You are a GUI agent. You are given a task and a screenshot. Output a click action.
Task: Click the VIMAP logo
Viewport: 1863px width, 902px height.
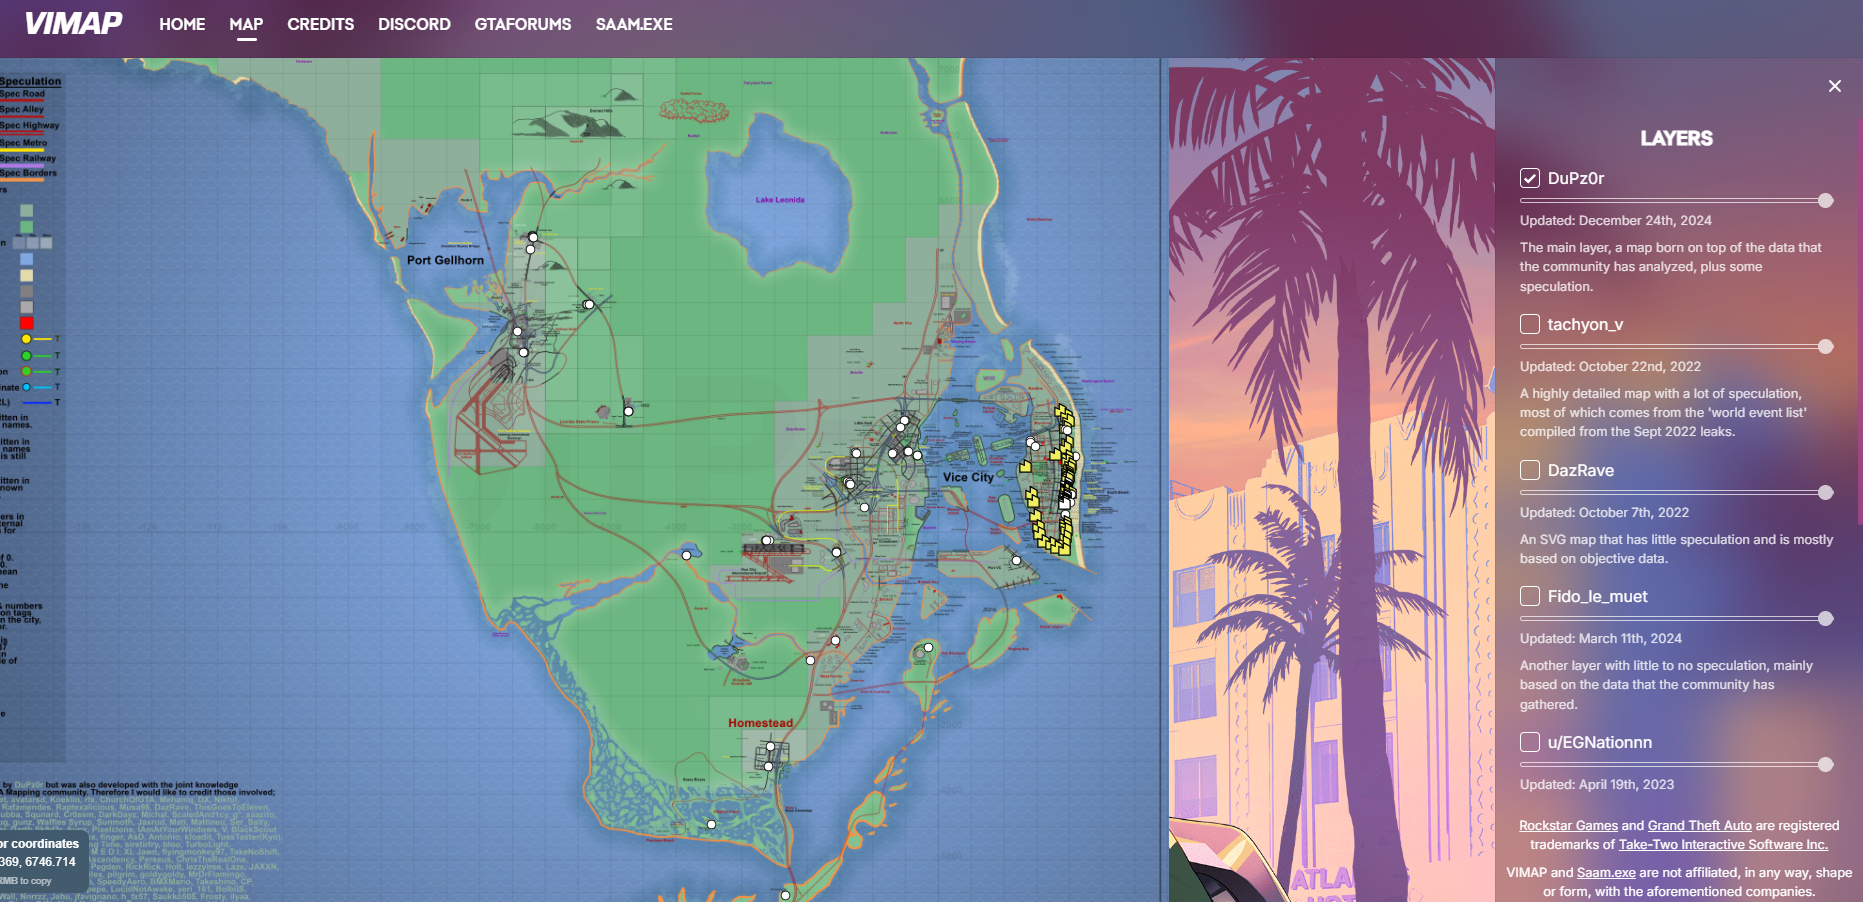pyautogui.click(x=73, y=24)
